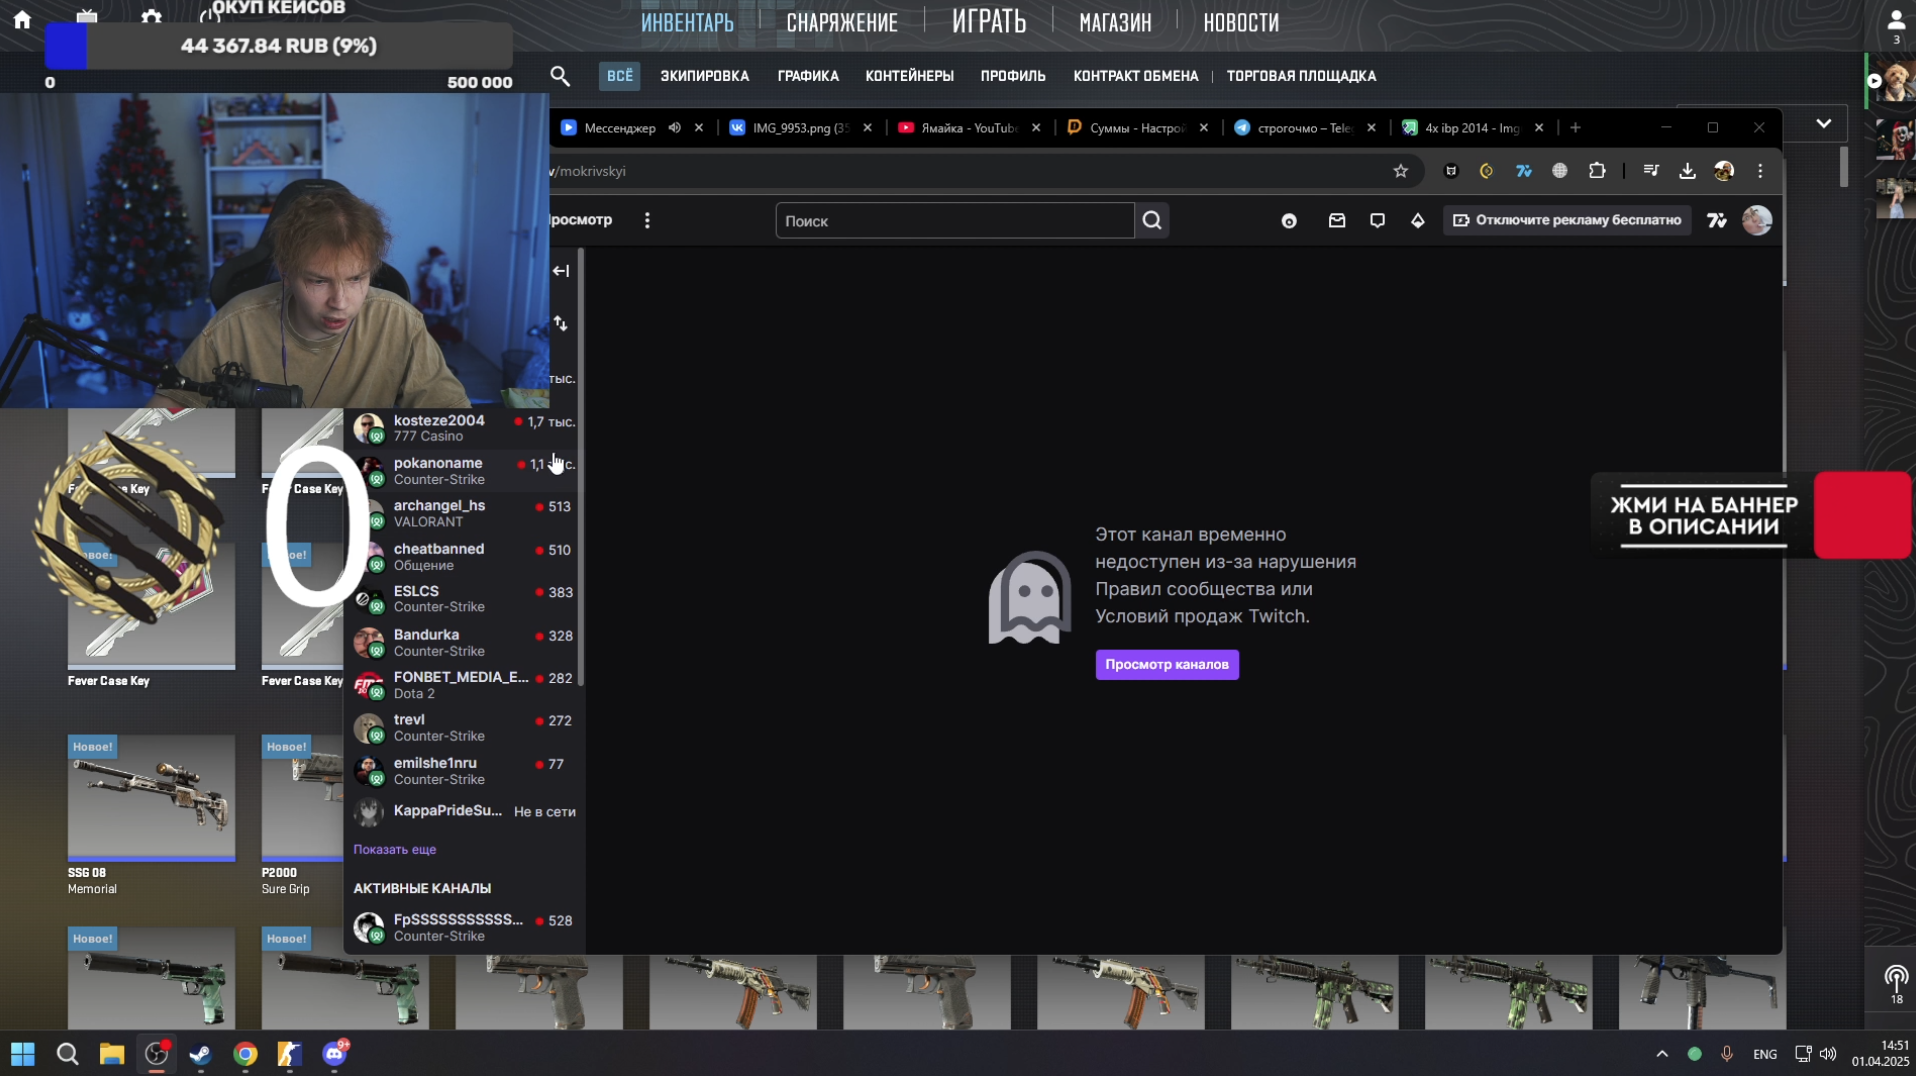Click the Twitch sidebar scrollbar
The height and width of the screenshot is (1076, 1916).
click(x=581, y=468)
